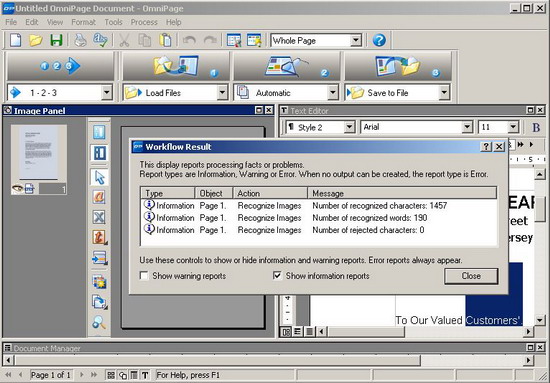Image resolution: width=550 pixels, height=383 pixels.
Task: Click the spelling proofread icon
Action: 100,40
